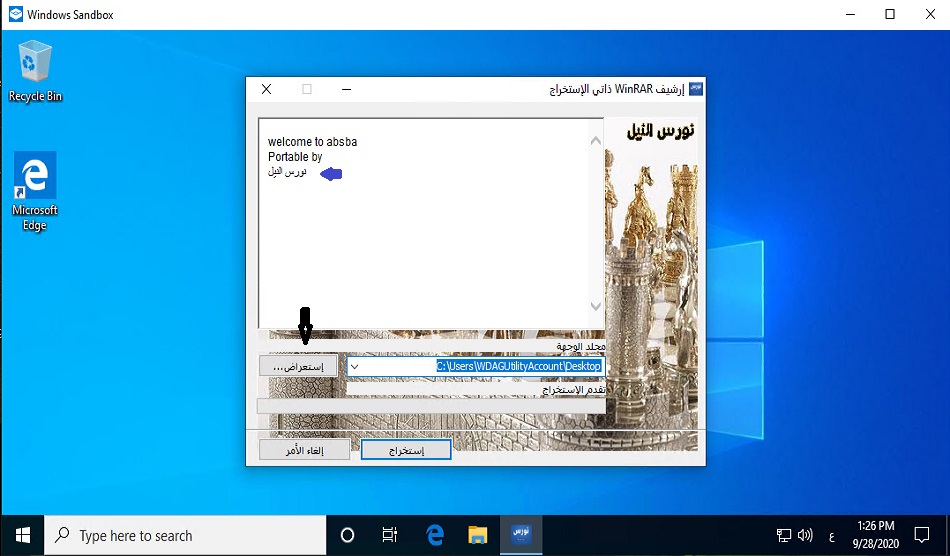Select the WinRAR extractor taskbar icon
Screen dimensions: 950x556
(x=521, y=535)
